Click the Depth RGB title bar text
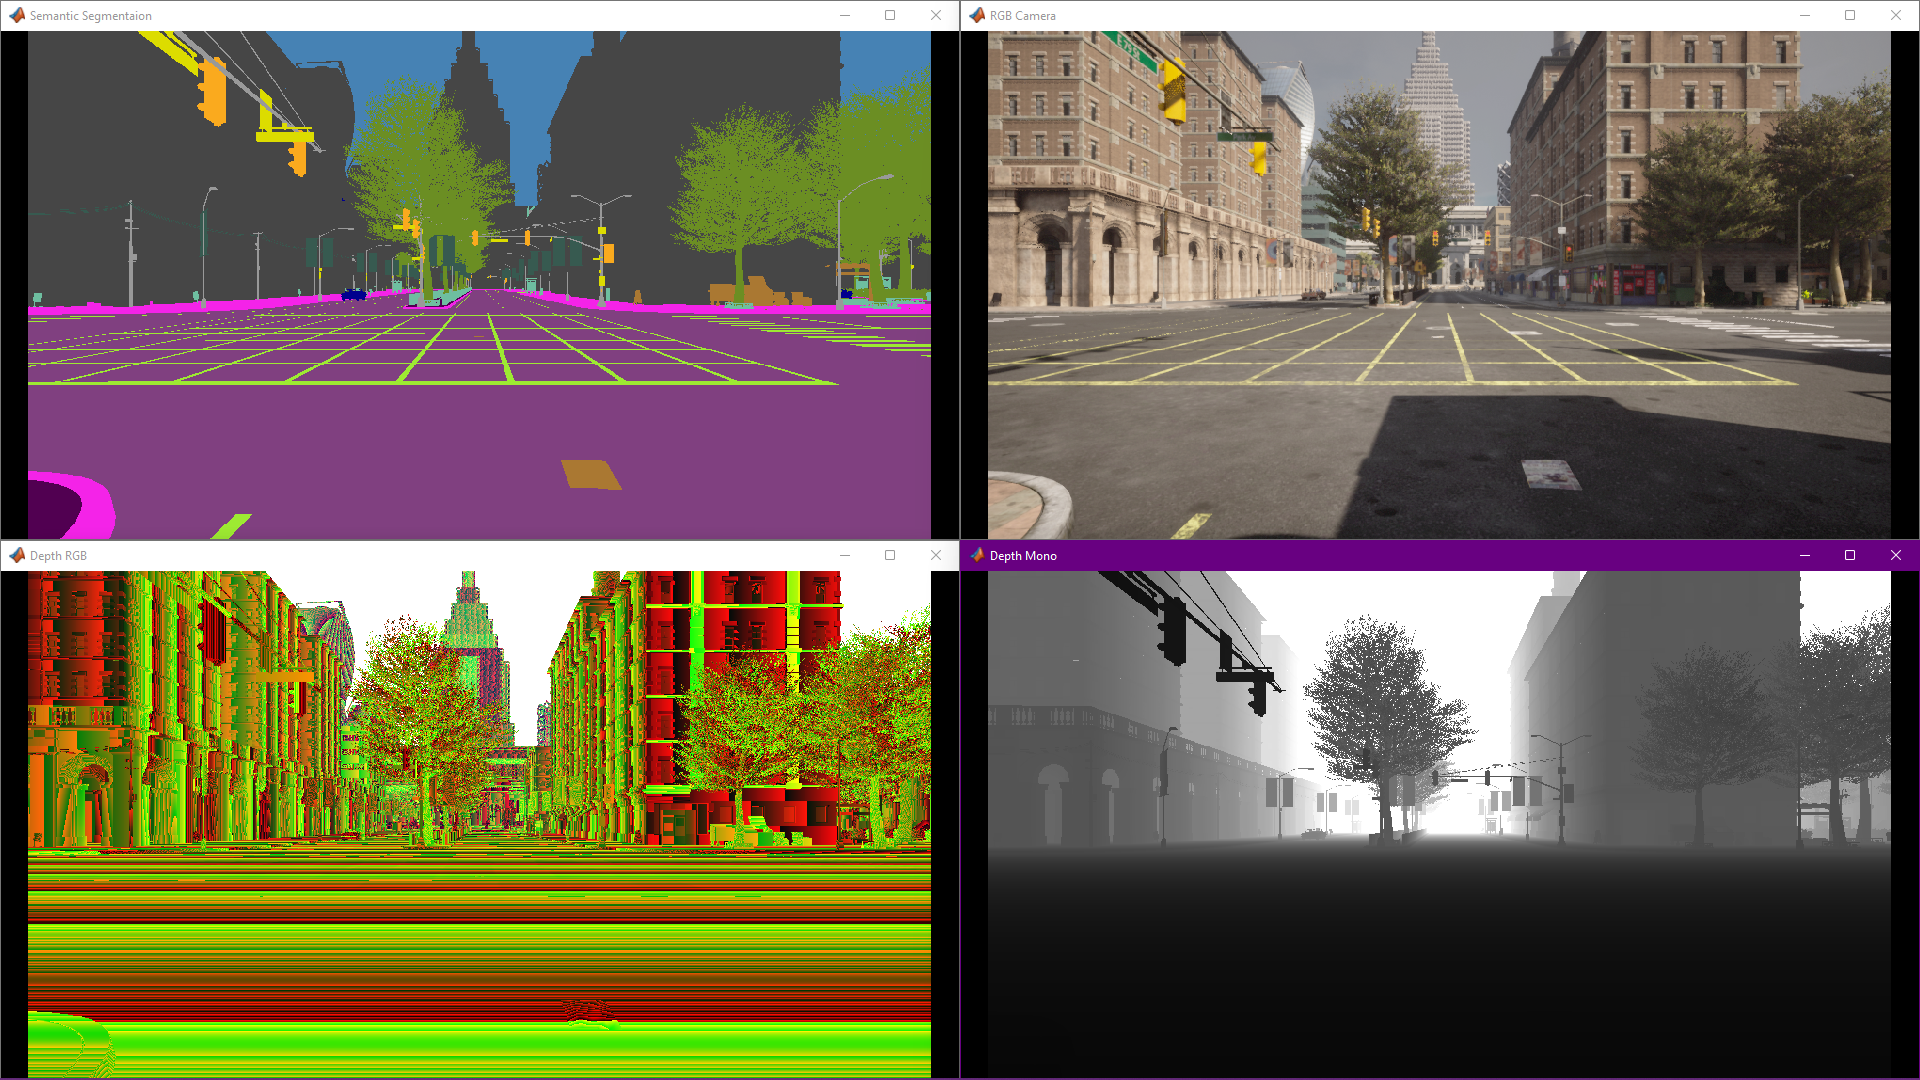 (58, 556)
